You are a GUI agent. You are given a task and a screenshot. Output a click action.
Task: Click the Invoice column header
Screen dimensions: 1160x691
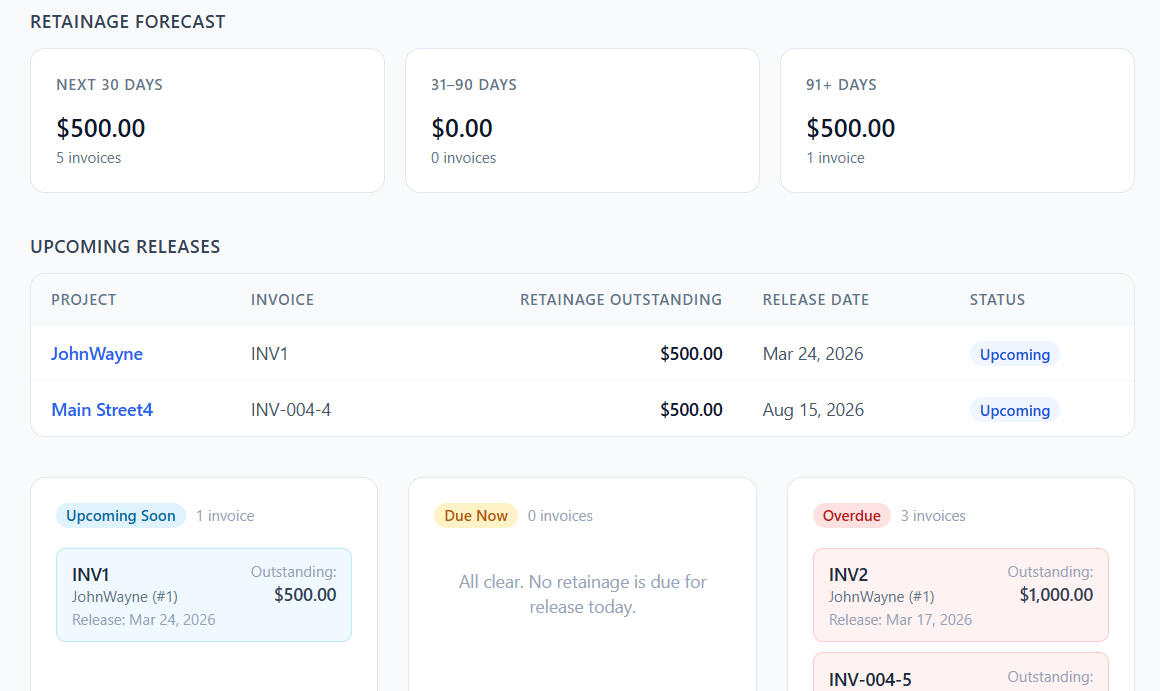pos(282,300)
